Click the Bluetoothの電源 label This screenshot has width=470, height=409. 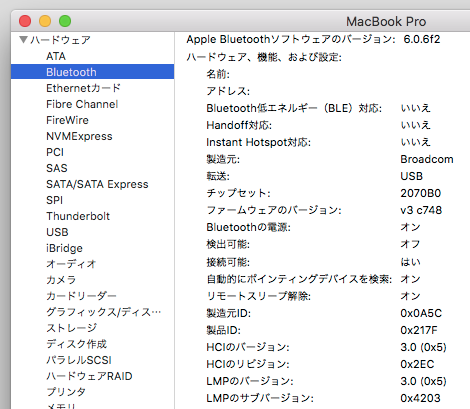coord(248,227)
